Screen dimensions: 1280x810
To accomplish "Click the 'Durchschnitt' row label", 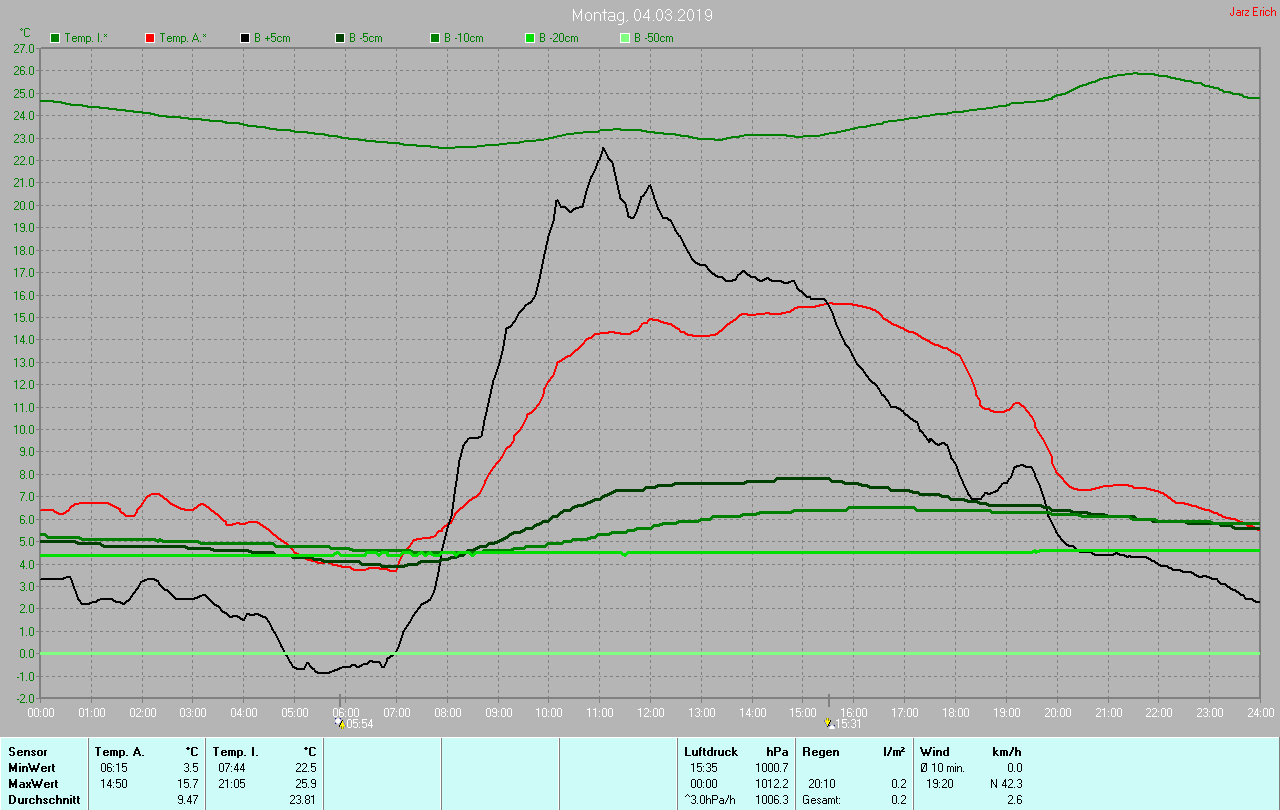I will pyautogui.click(x=43, y=800).
